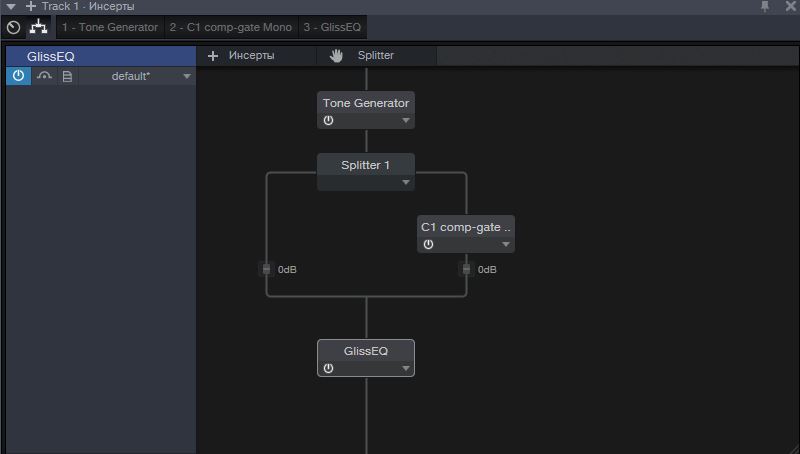Image resolution: width=800 pixels, height=454 pixels.
Task: Toggle Tone Generator node power
Action: tap(329, 120)
